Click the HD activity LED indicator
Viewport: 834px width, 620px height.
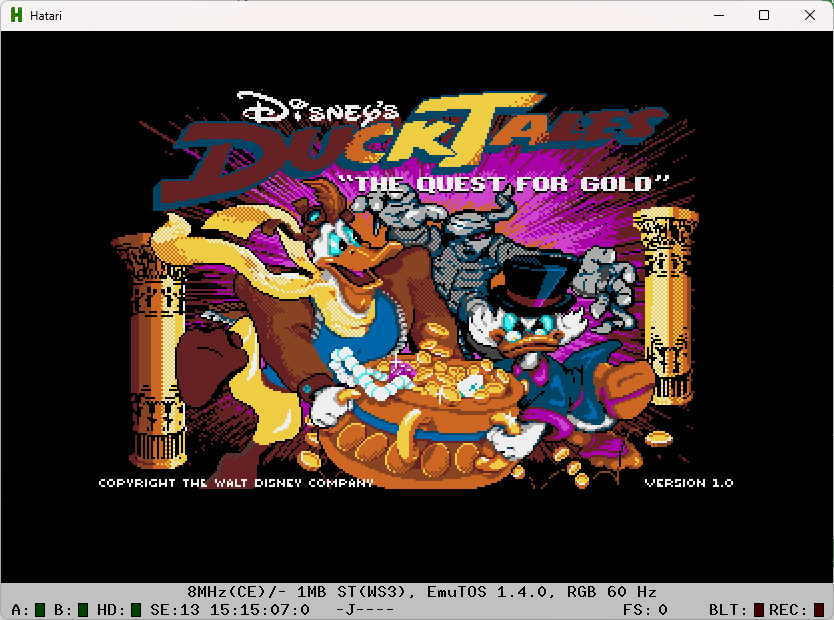pyautogui.click(x=136, y=610)
